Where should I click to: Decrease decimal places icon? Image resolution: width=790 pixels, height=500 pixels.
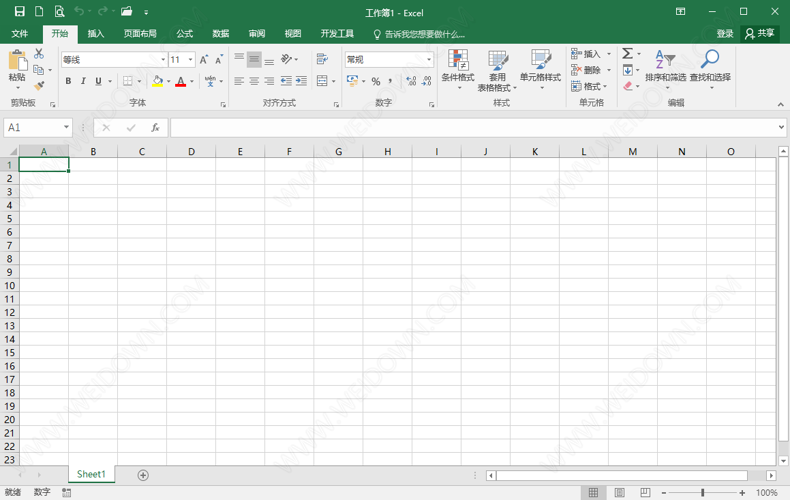pyautogui.click(x=427, y=81)
